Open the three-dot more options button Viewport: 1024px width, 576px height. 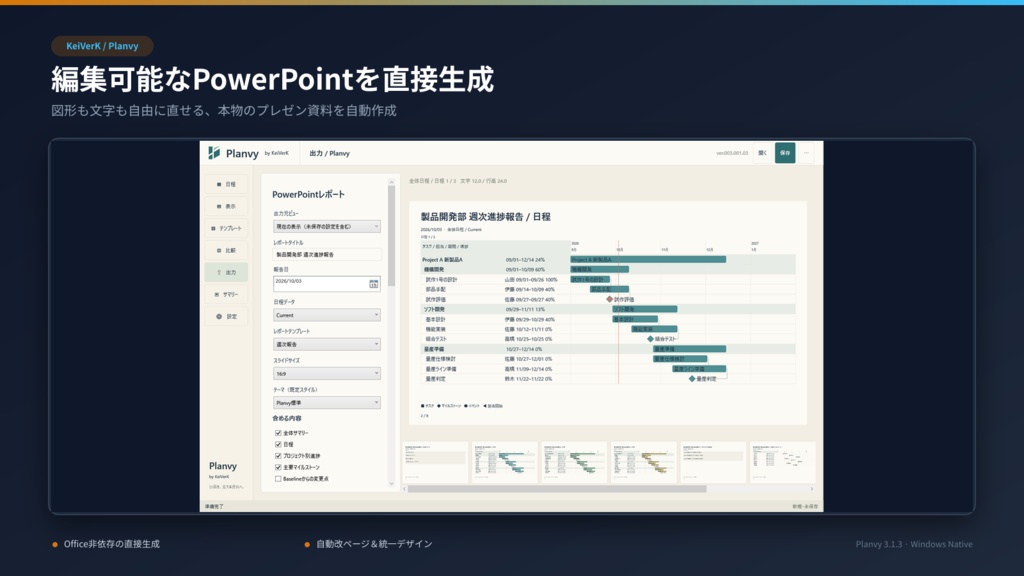tap(806, 153)
